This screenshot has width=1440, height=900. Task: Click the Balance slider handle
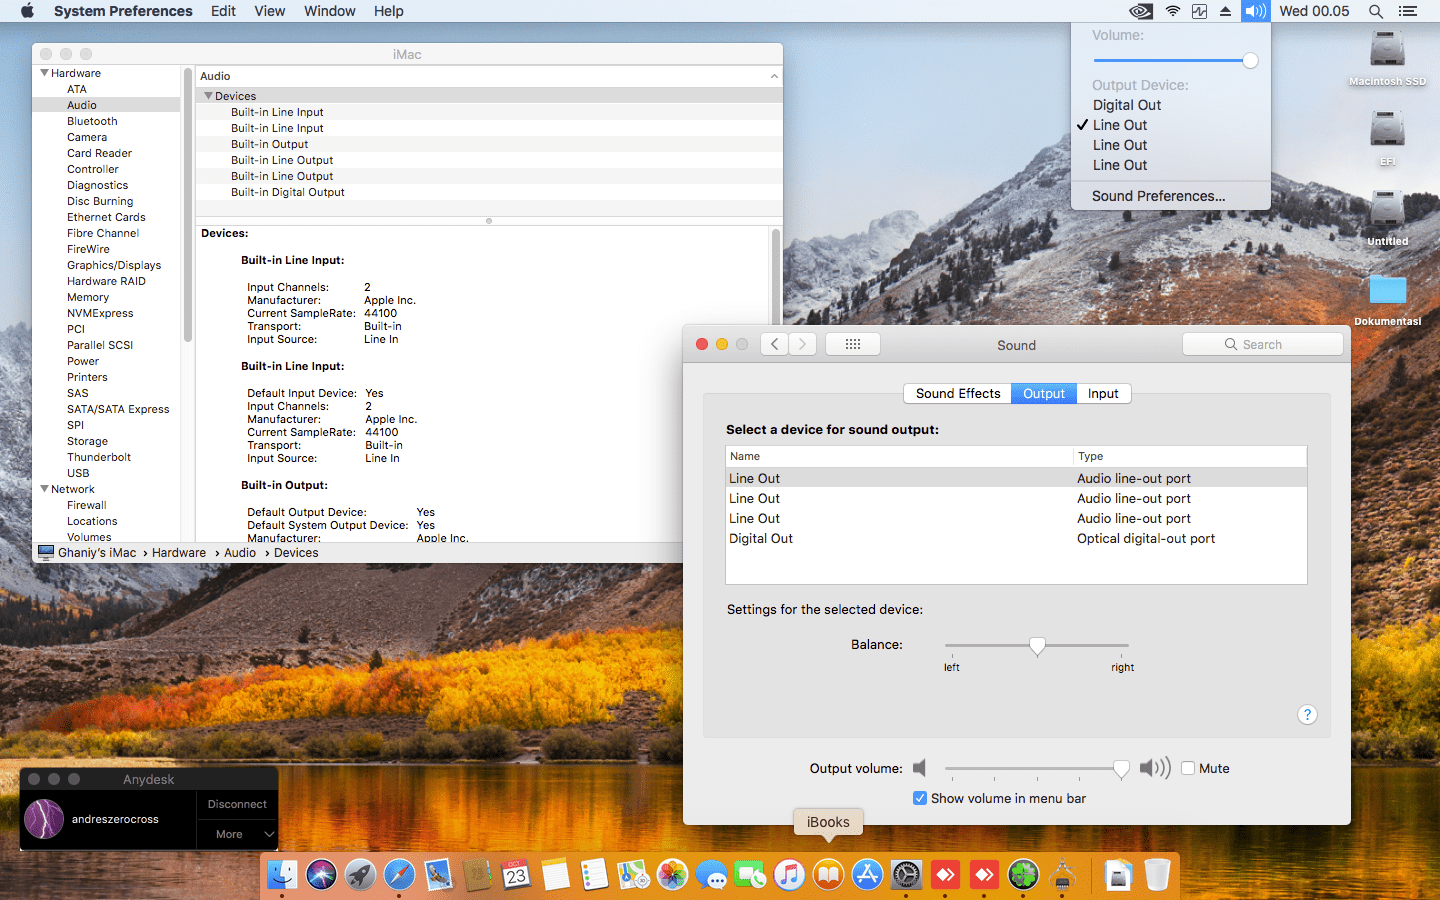pyautogui.click(x=1037, y=646)
